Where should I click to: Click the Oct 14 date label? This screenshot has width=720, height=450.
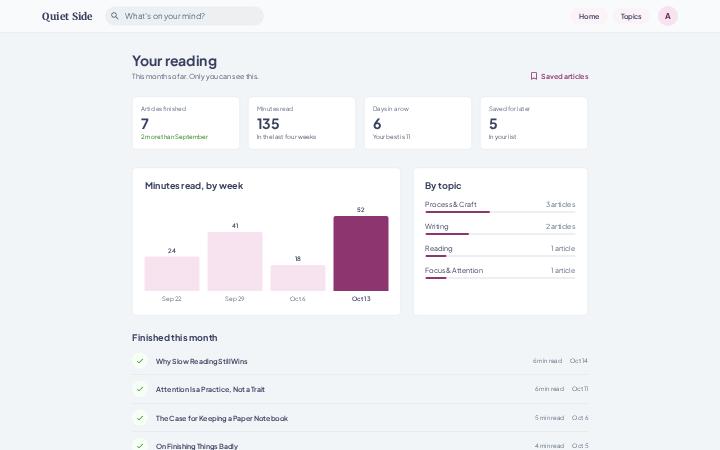pos(579,361)
